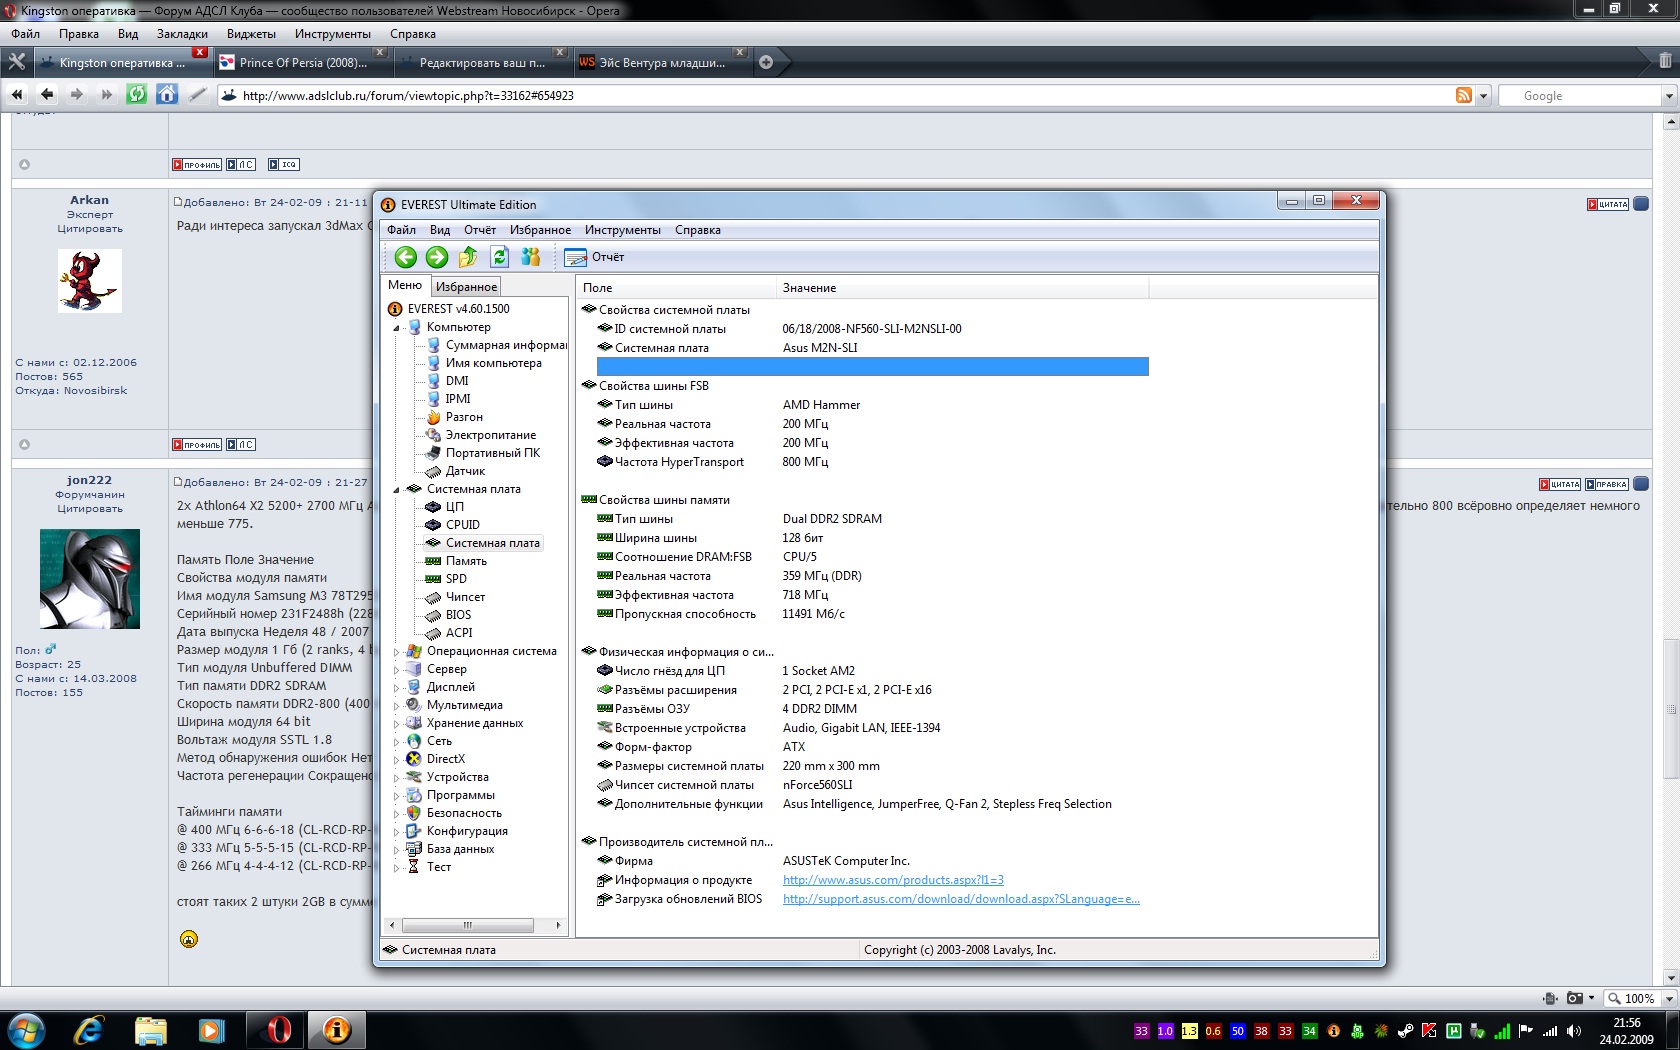The image size is (1680, 1050).
Task: Click the volume speaker tray icon
Action: click(x=1573, y=1031)
